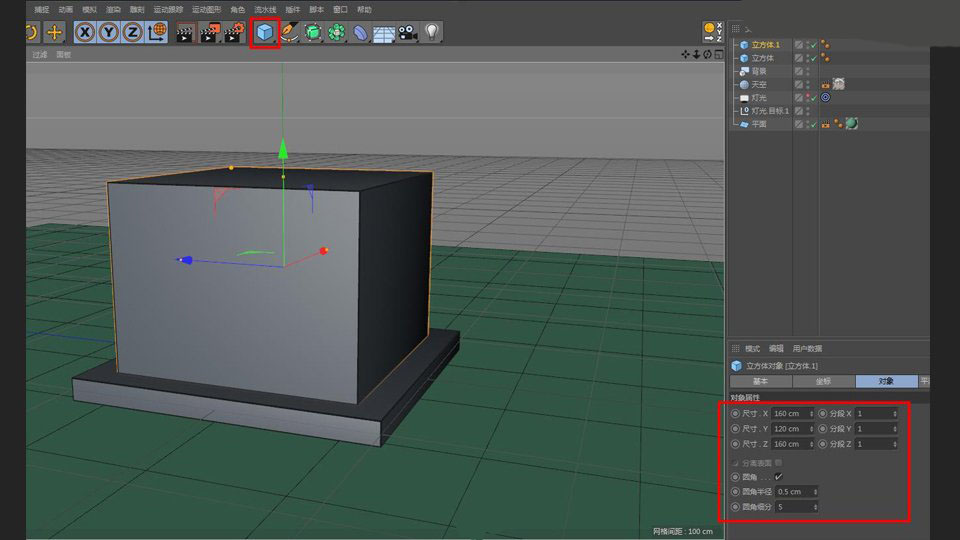Toggle the green enable checkmark for 立方体.1

pos(813,45)
